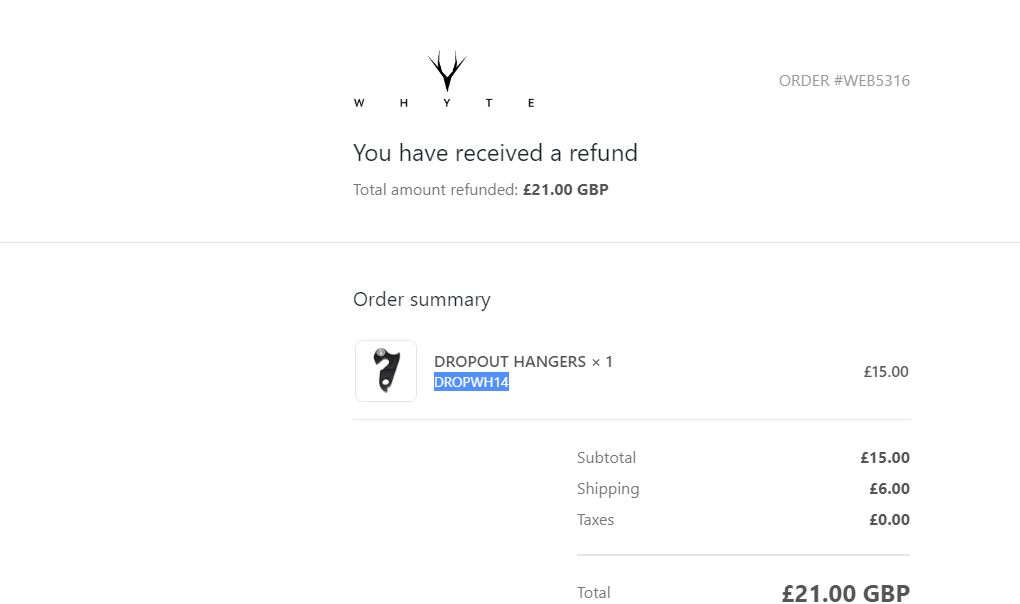Select the DROPOUT HANGERS × 1 item name

coord(523,361)
